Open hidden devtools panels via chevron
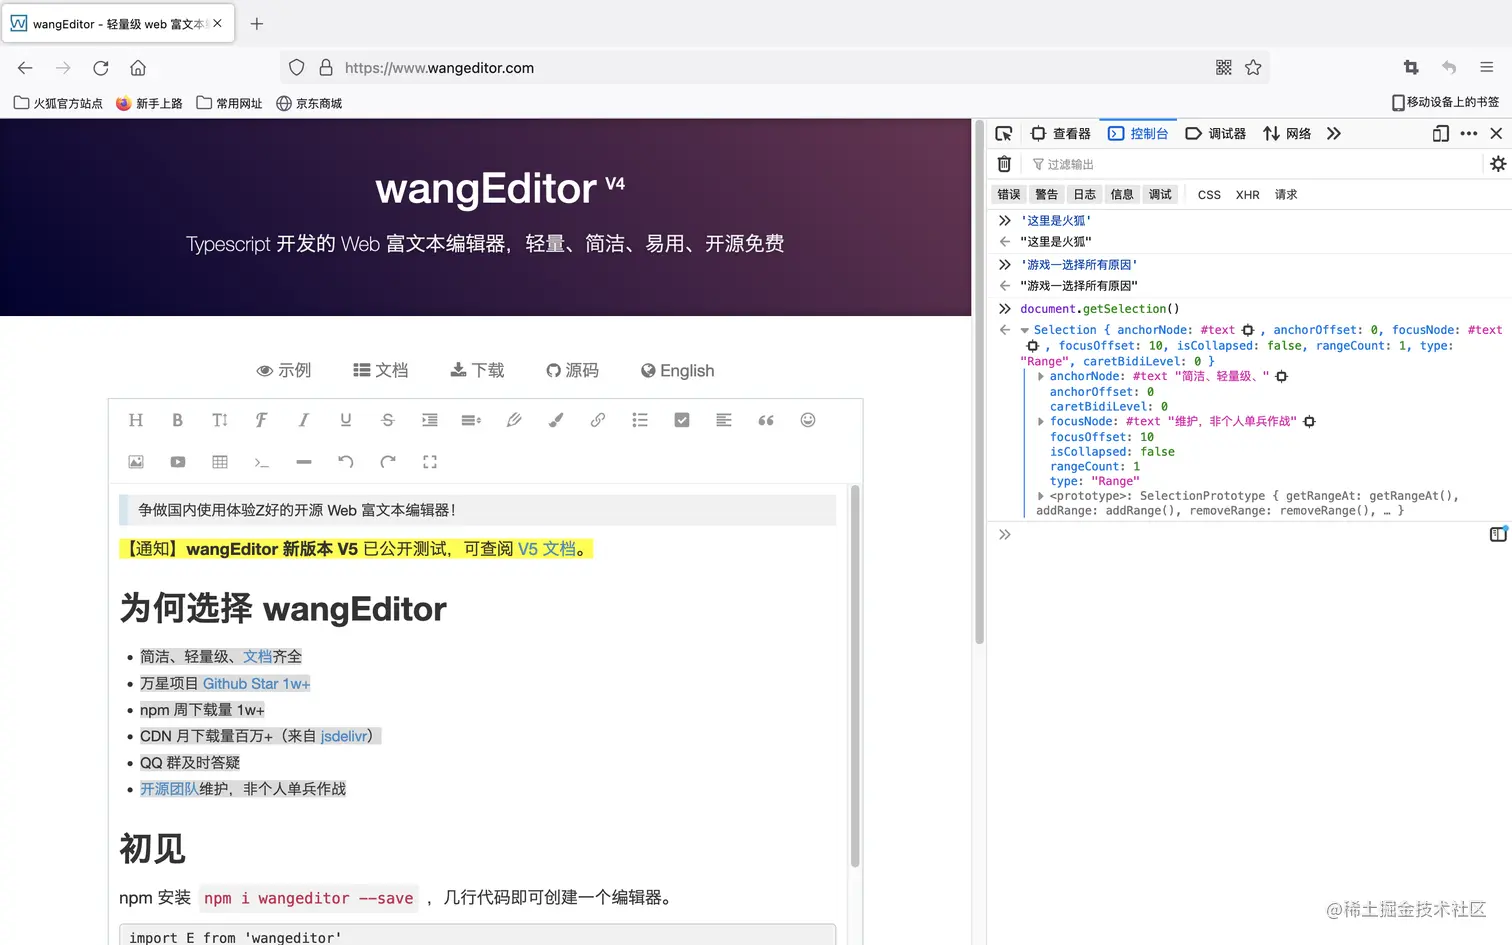The width and height of the screenshot is (1512, 945). (x=1333, y=133)
